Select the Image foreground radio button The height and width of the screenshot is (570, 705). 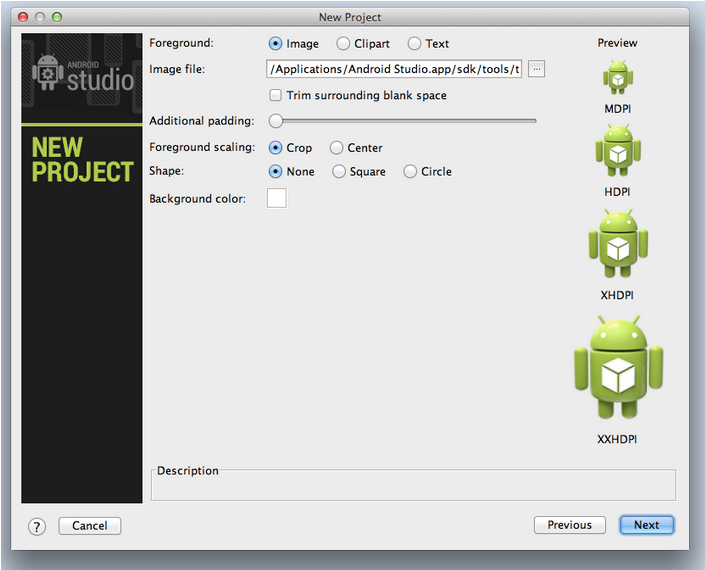[x=276, y=44]
